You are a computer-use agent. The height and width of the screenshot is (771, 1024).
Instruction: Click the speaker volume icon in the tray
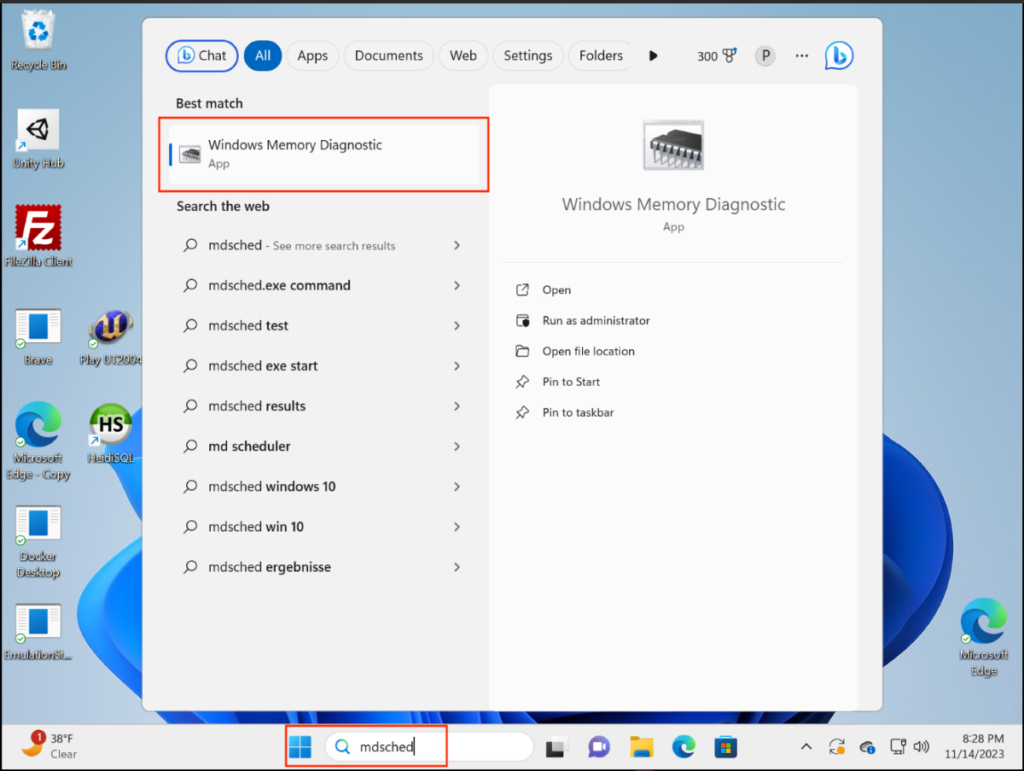click(921, 746)
